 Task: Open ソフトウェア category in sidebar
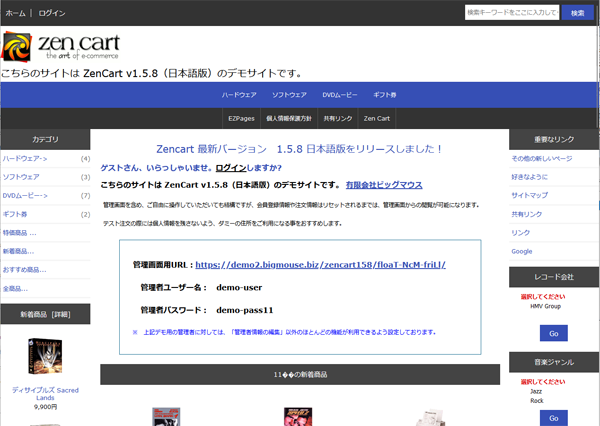coord(21,177)
